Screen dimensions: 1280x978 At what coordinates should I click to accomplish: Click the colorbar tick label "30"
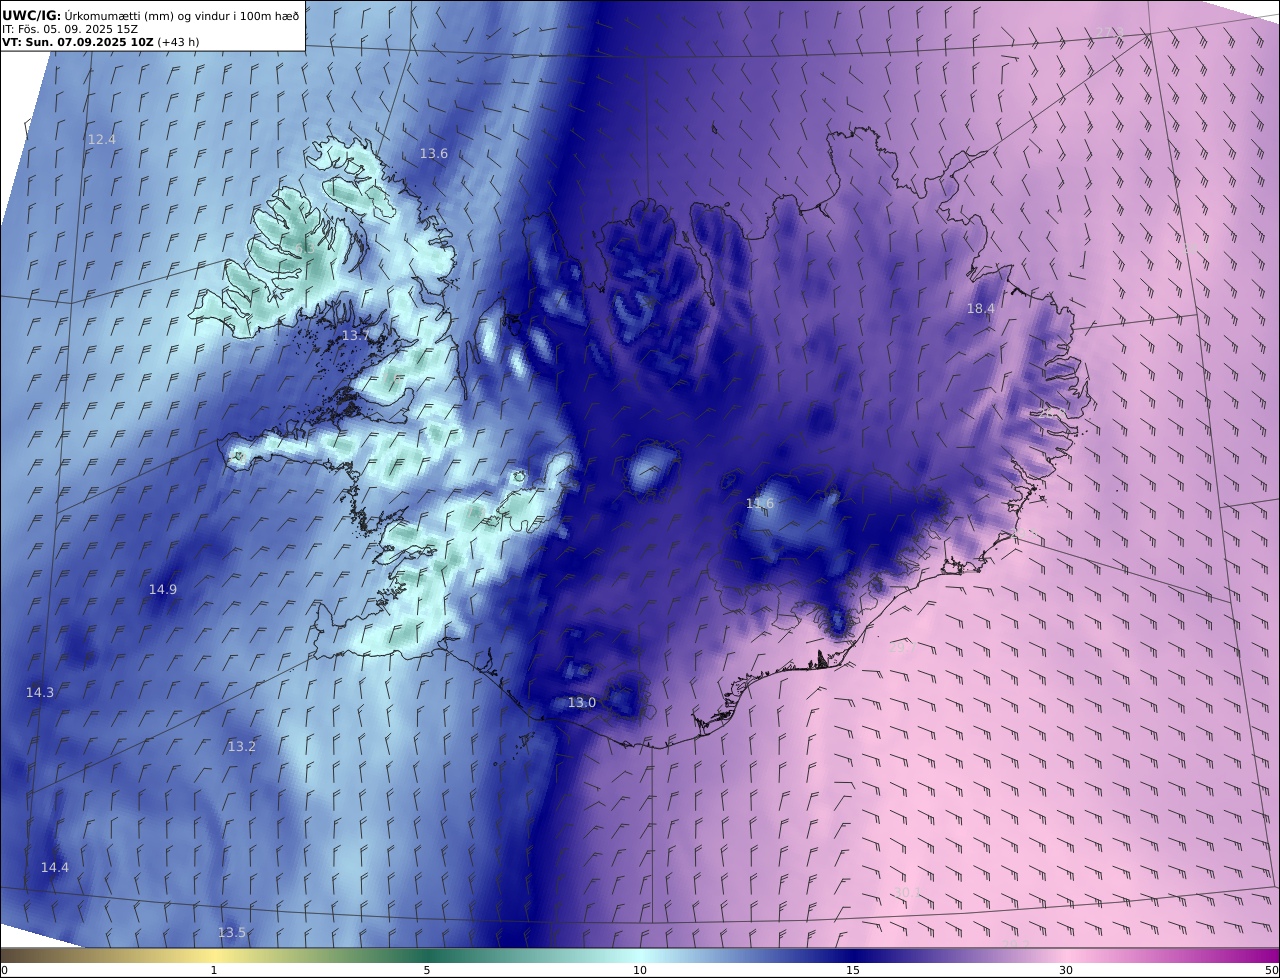tap(1066, 970)
